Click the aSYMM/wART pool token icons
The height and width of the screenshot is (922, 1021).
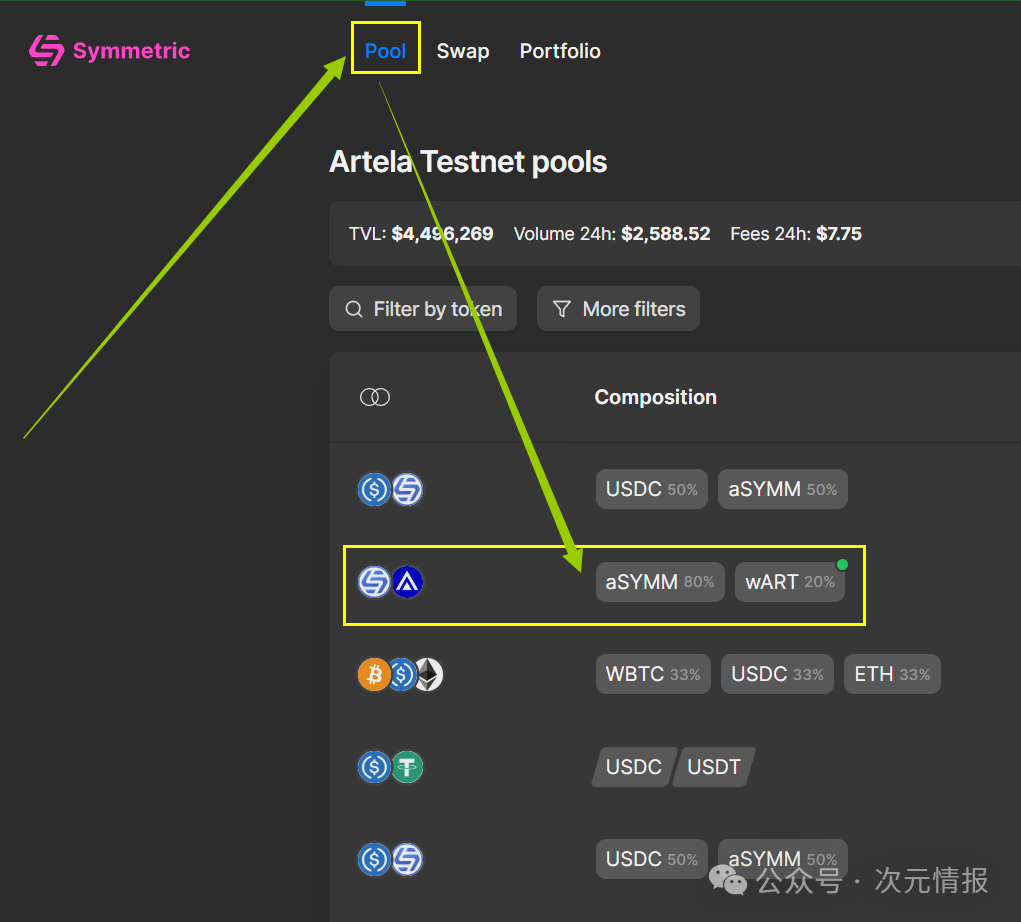390,582
